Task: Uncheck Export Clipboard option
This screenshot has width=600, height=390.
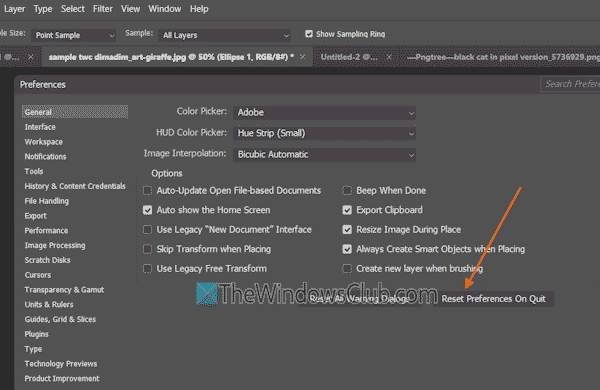Action: [x=347, y=210]
